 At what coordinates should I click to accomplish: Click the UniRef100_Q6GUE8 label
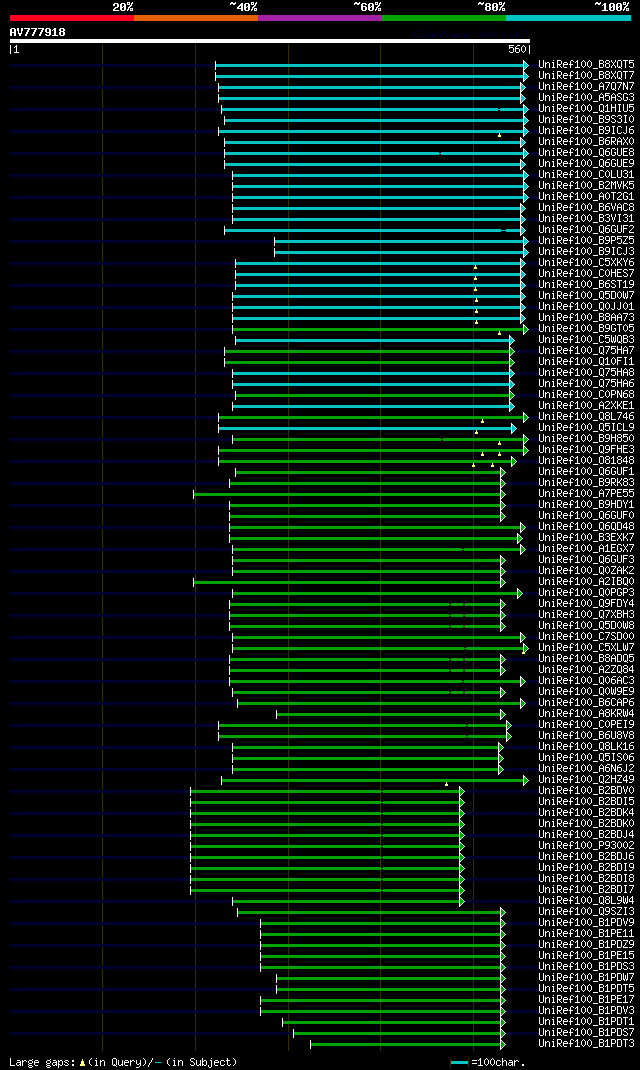click(x=586, y=152)
